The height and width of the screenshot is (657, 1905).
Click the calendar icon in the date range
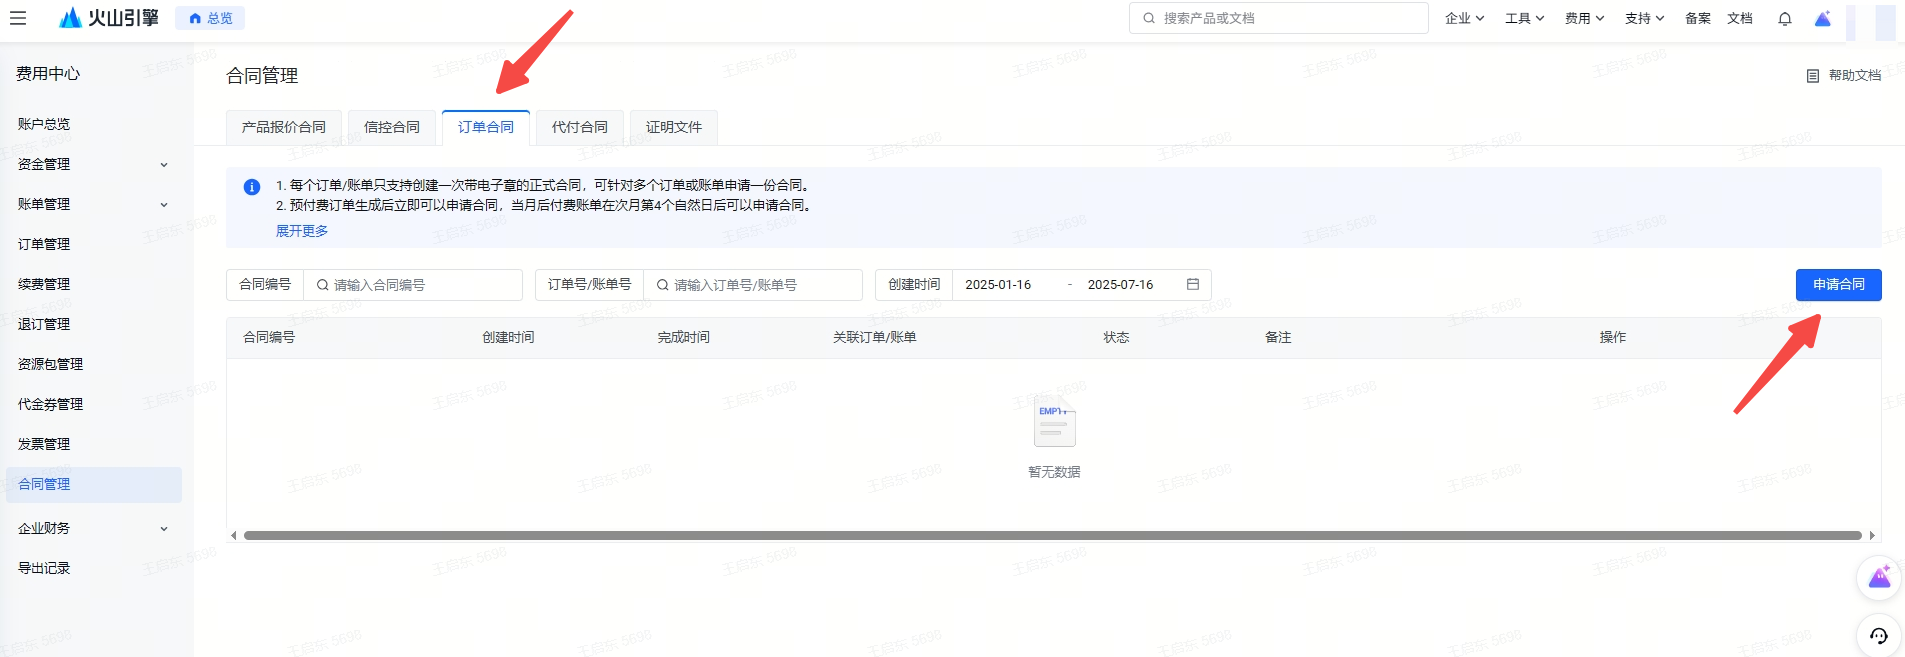tap(1192, 285)
